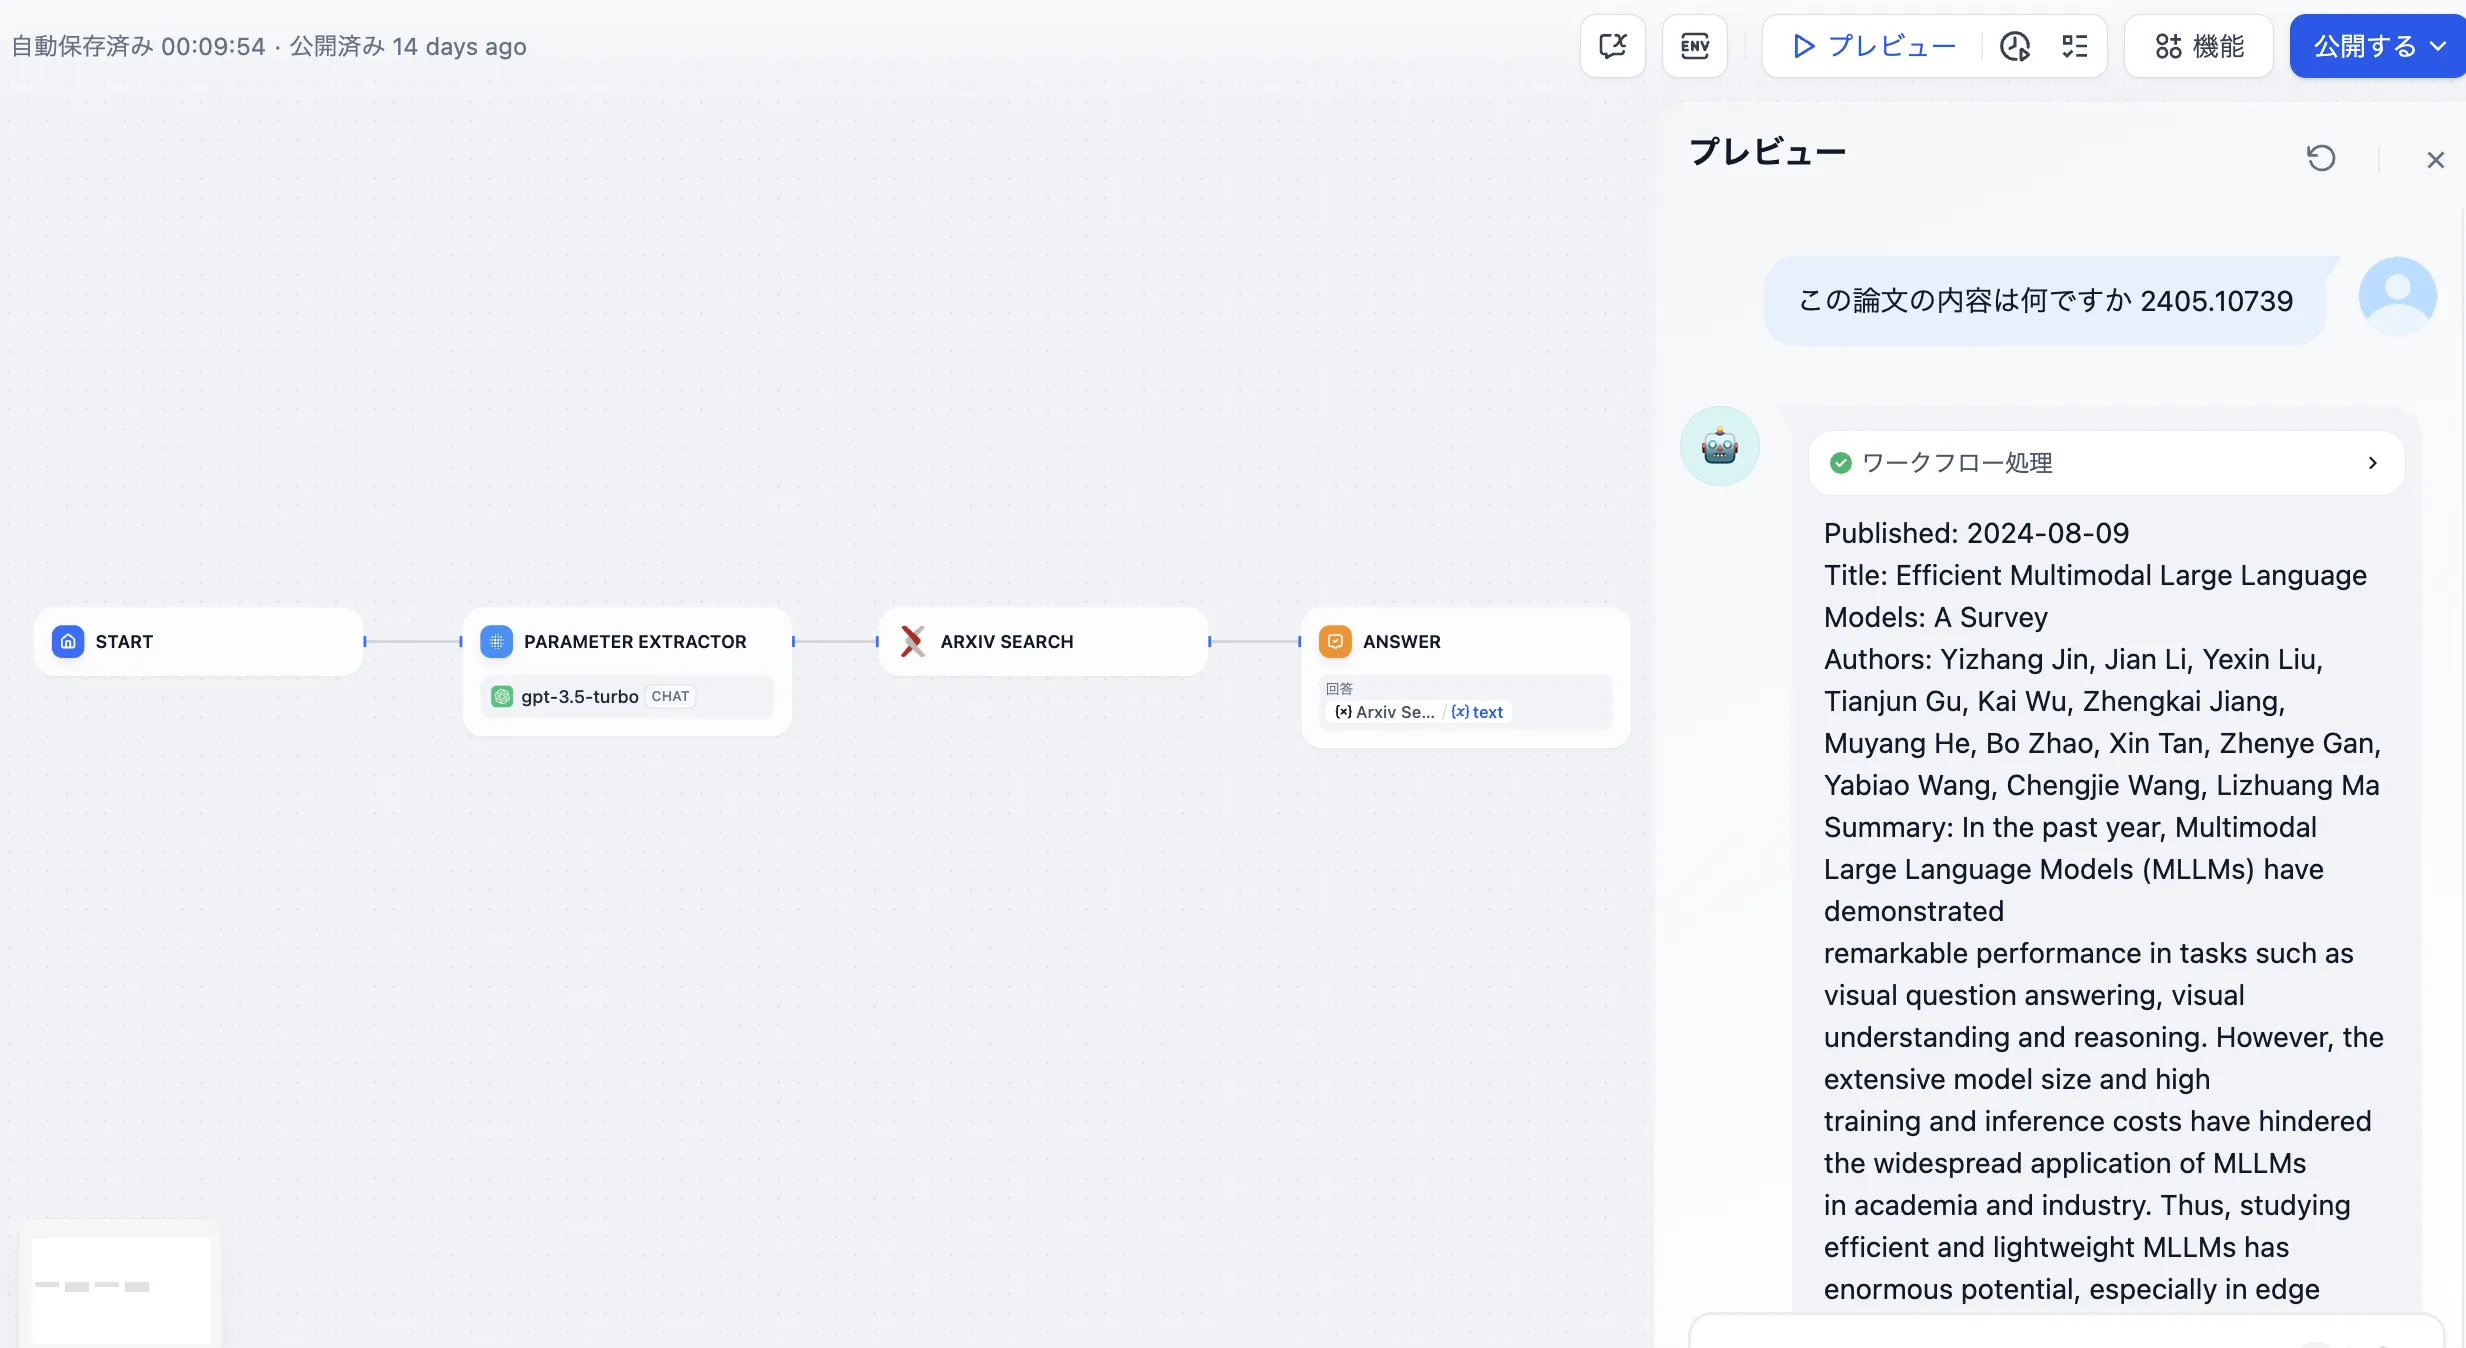The width and height of the screenshot is (2466, 1348).
Task: Click the robot bot avatar
Action: click(x=1719, y=446)
